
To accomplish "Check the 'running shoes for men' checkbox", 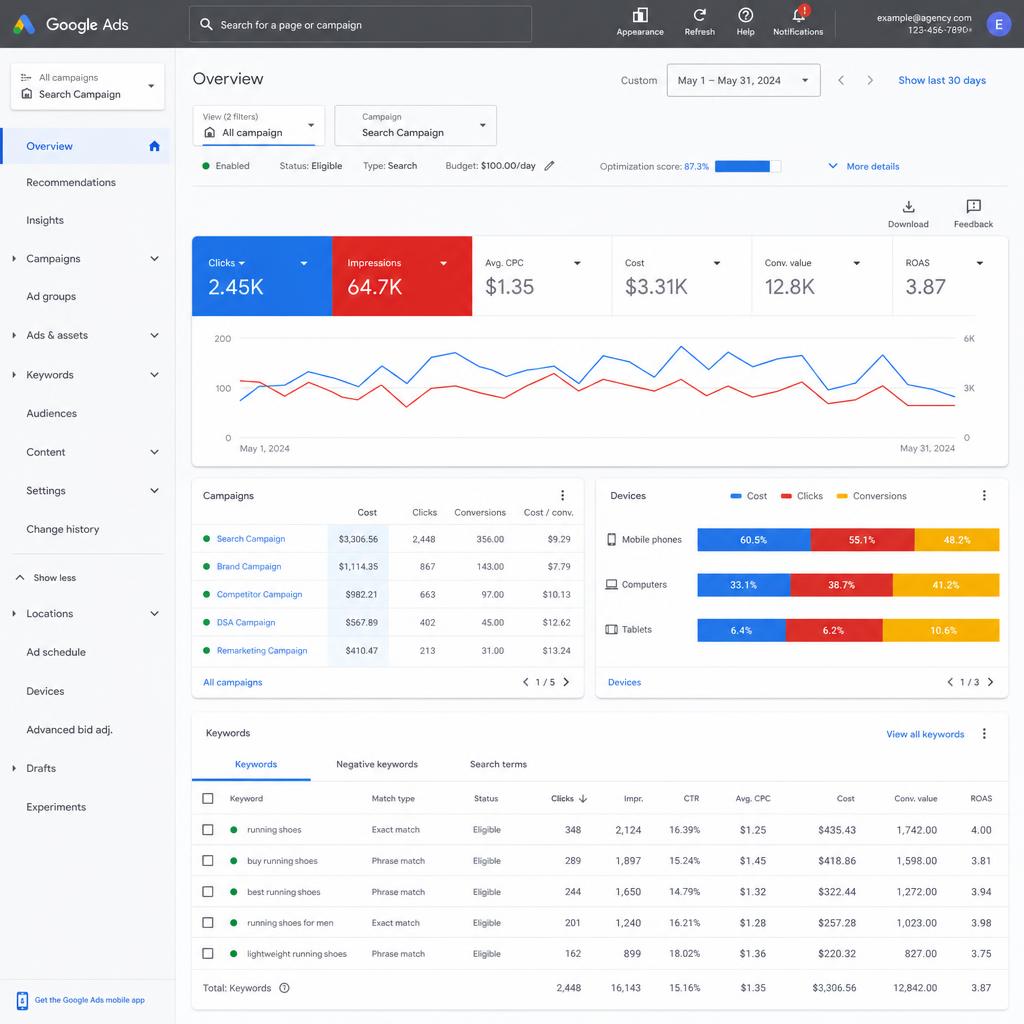I will point(208,923).
